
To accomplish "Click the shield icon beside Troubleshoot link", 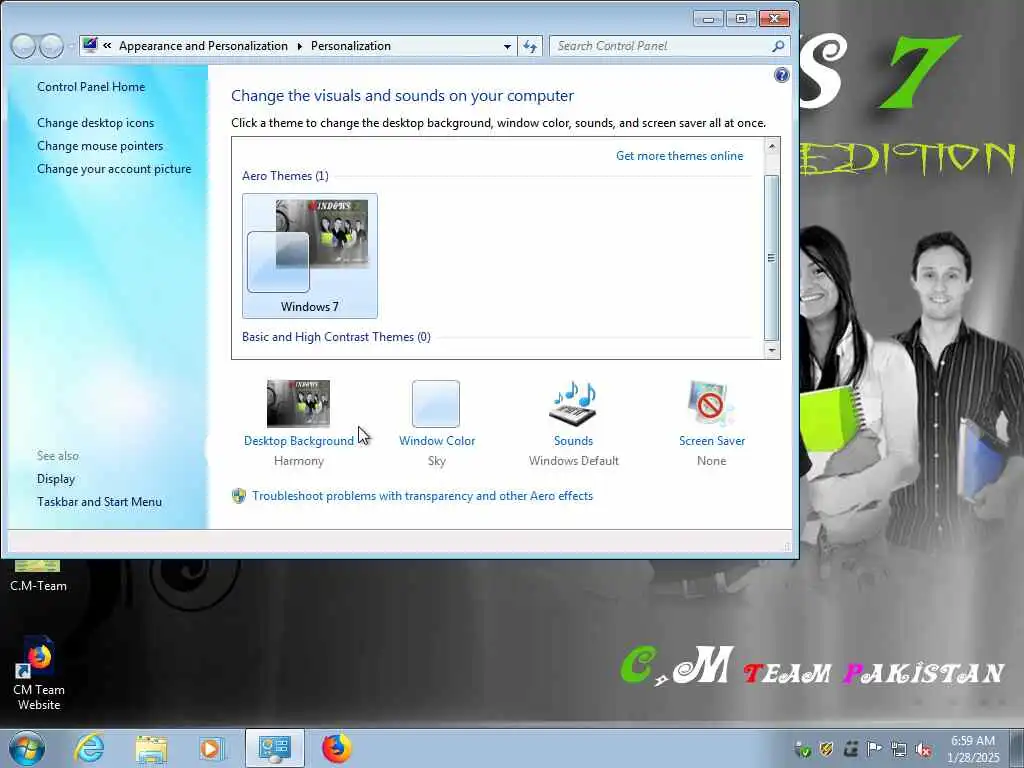I will [239, 496].
